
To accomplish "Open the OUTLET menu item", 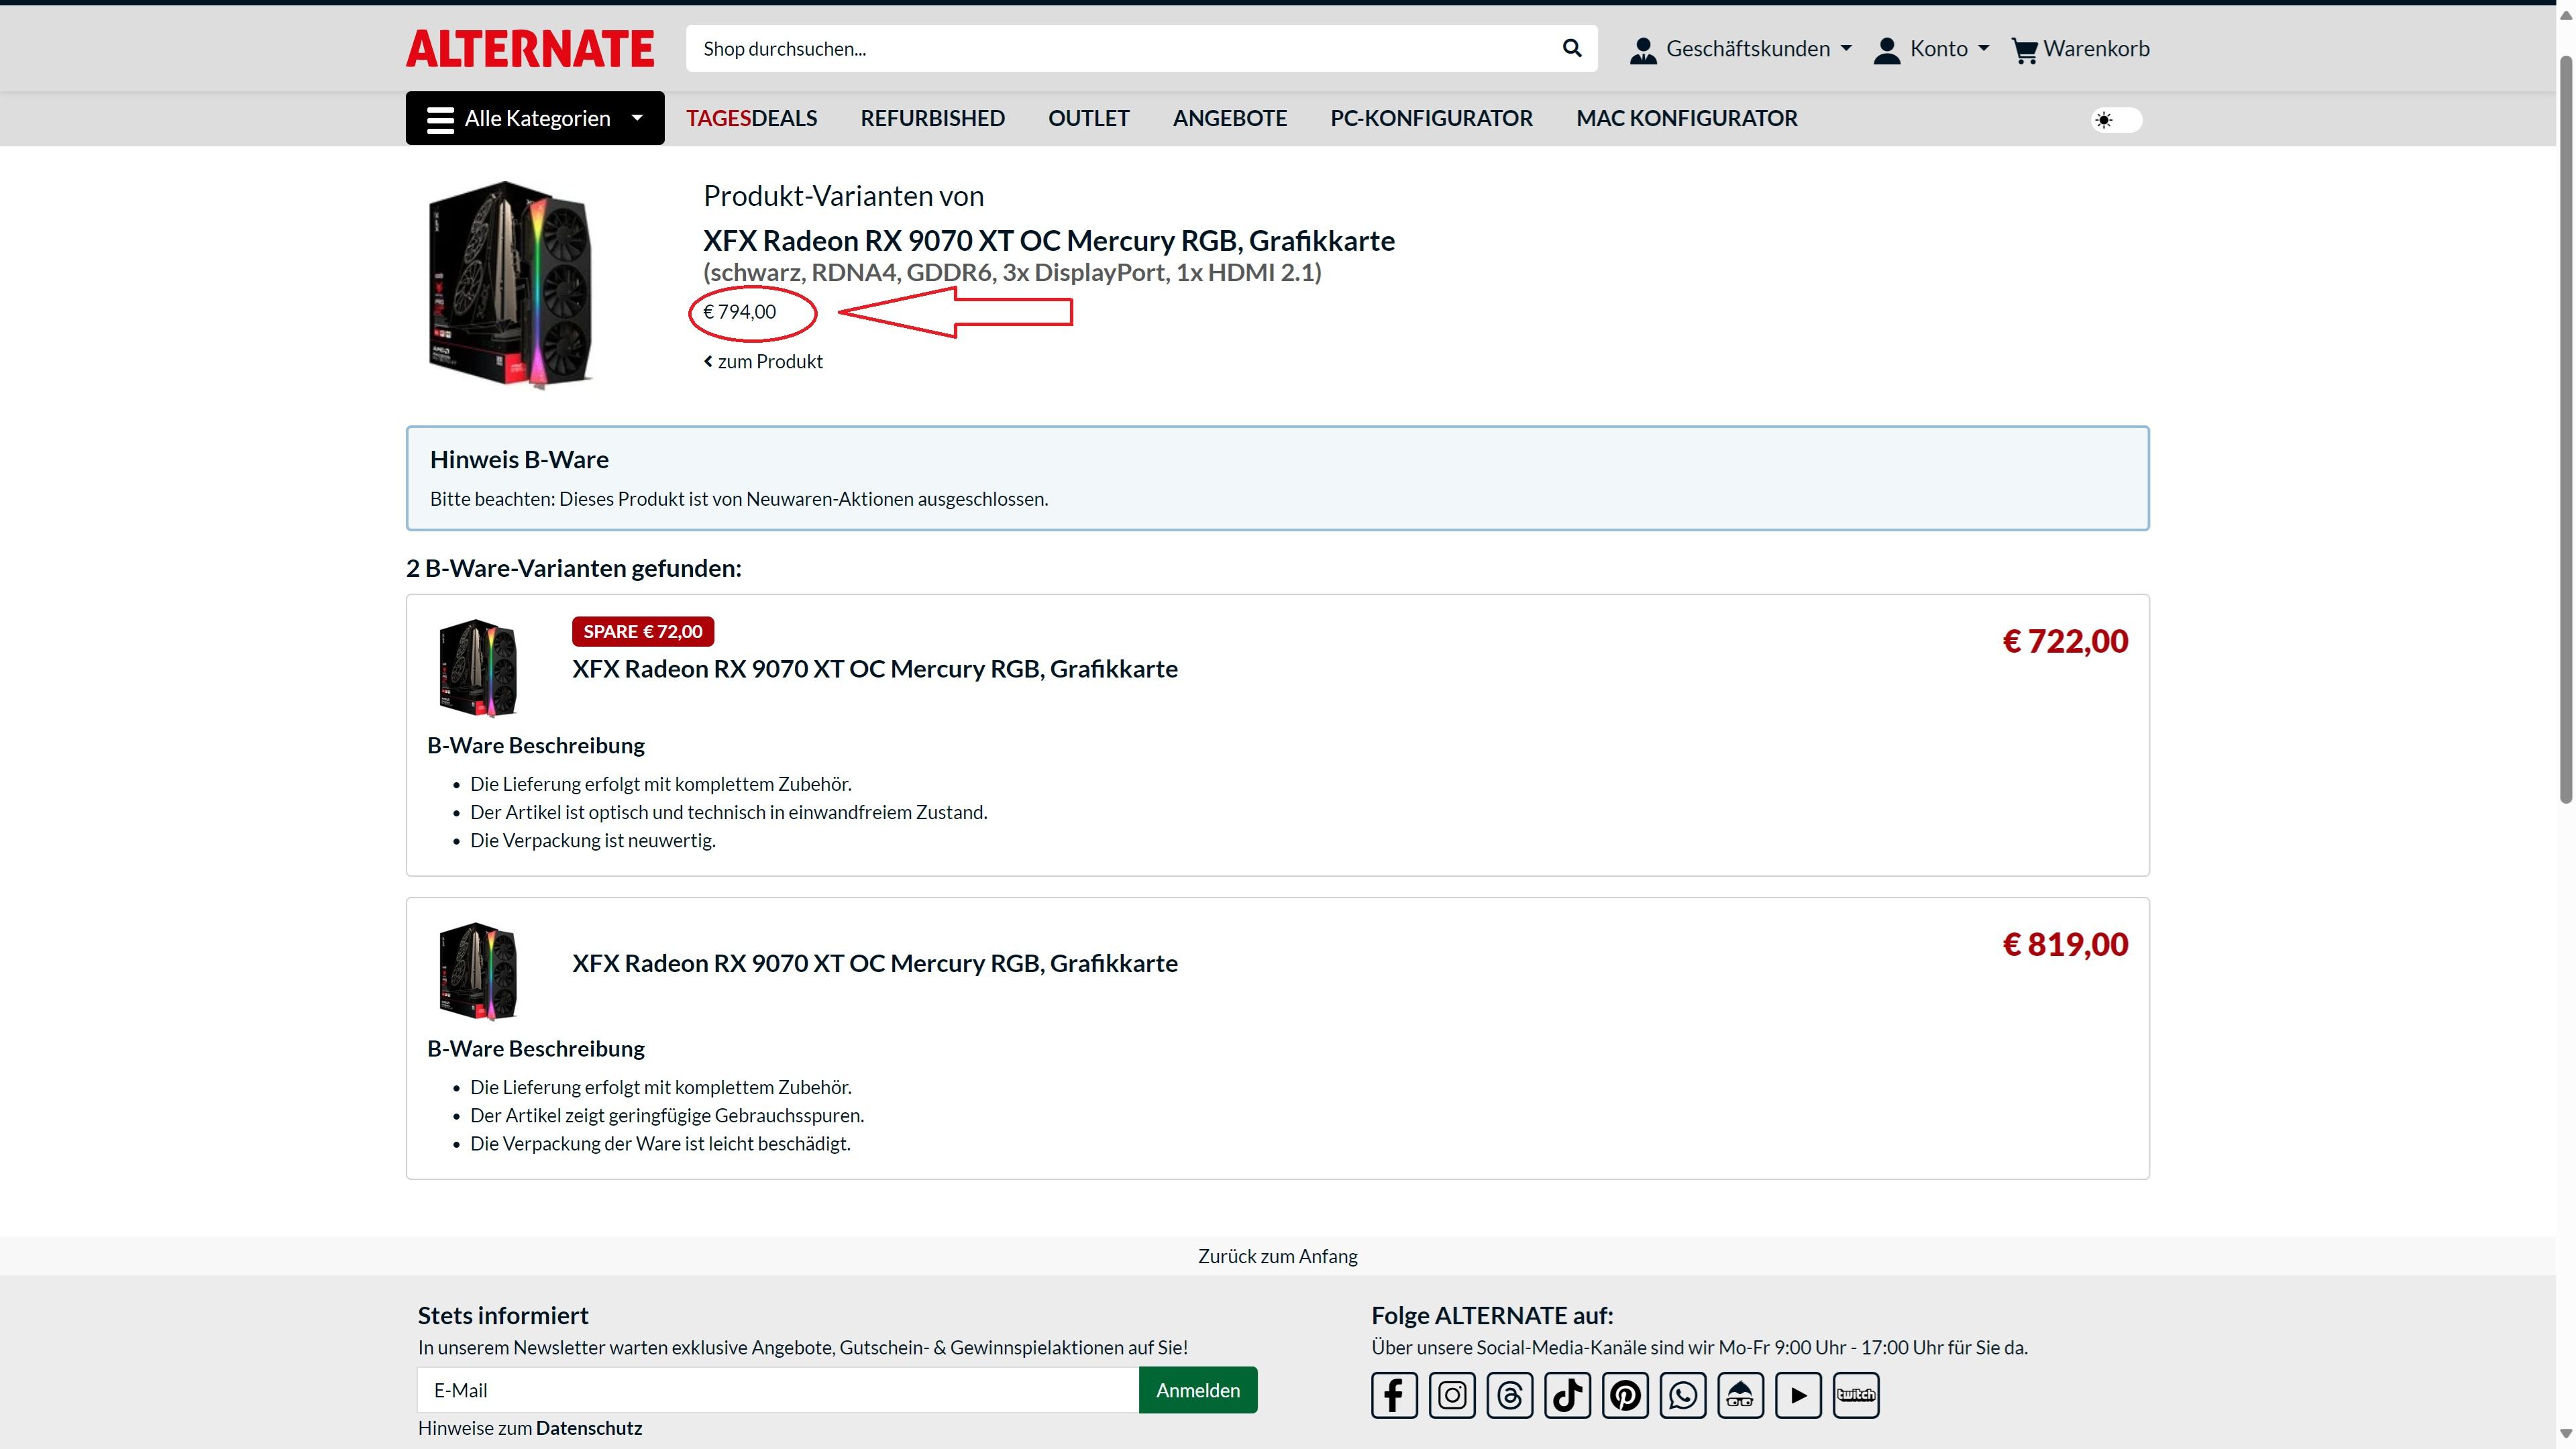I will [1088, 118].
